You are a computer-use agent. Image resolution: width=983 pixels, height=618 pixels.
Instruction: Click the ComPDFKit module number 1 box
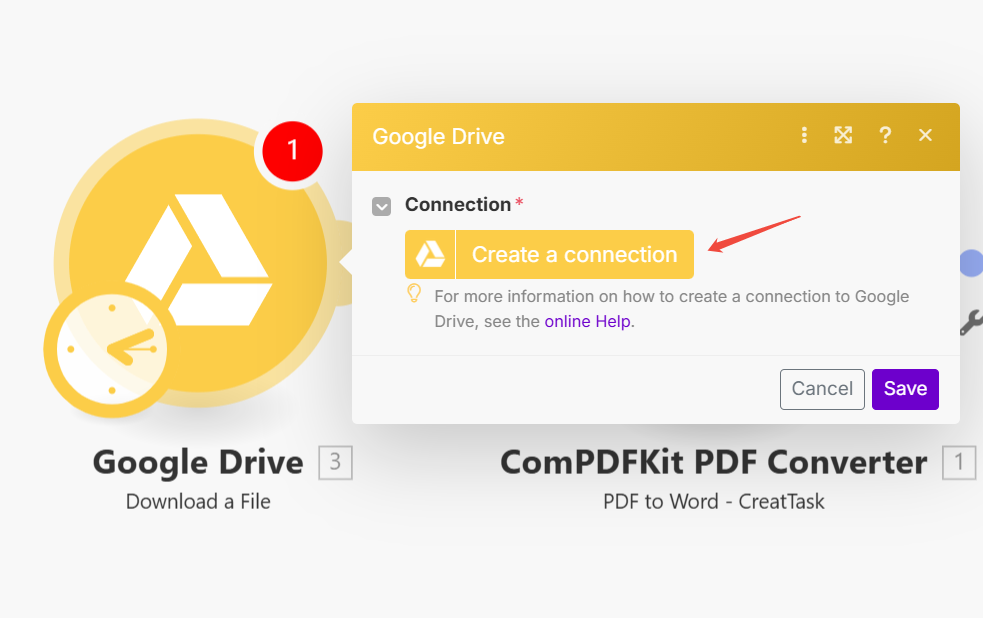tap(959, 463)
